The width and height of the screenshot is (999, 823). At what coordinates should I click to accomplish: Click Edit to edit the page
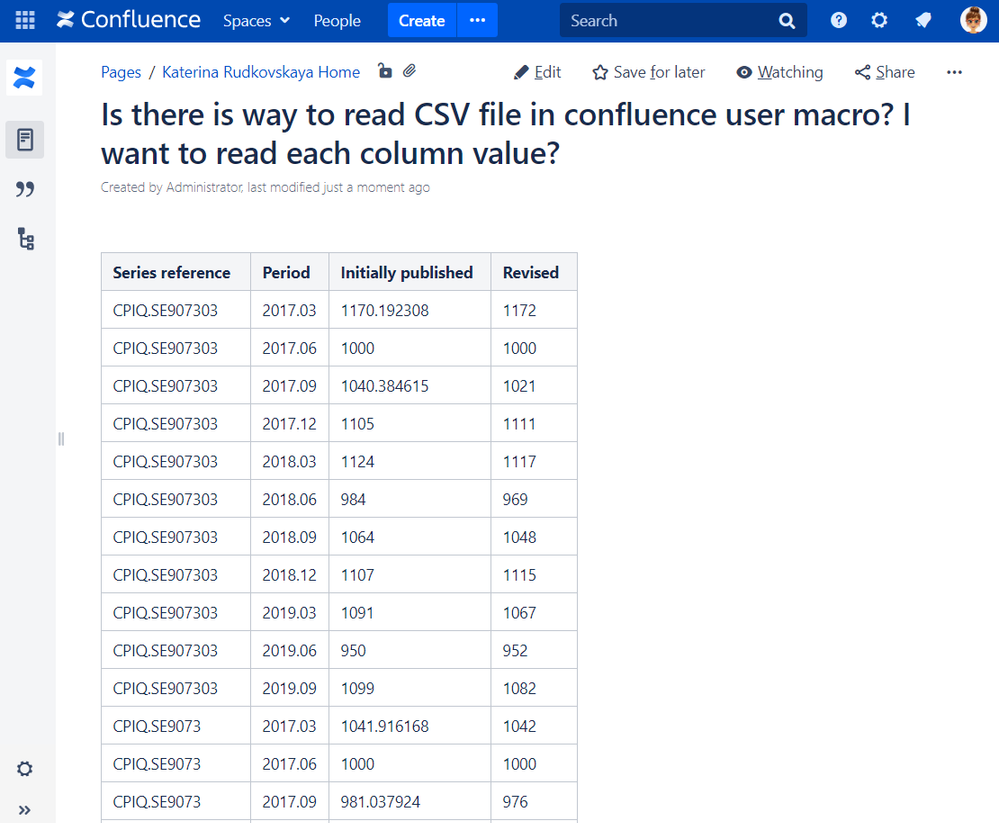537,73
